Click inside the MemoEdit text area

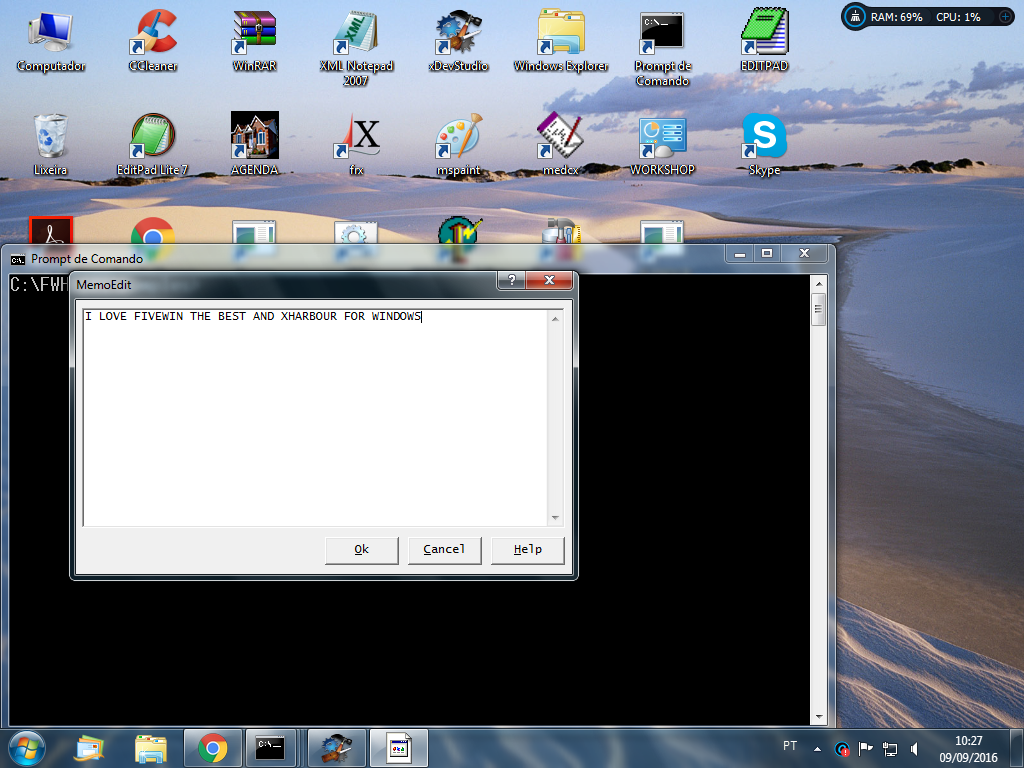pyautogui.click(x=315, y=418)
